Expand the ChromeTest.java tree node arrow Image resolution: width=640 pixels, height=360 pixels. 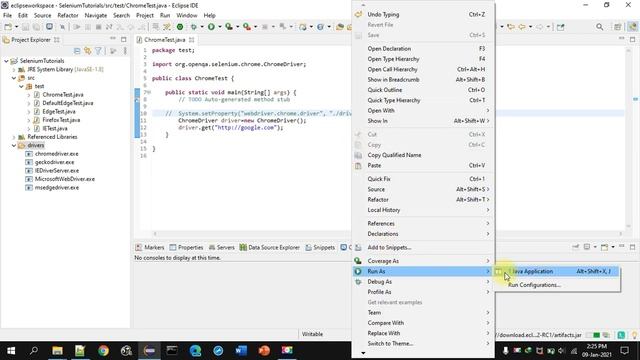pyautogui.click(x=29, y=95)
